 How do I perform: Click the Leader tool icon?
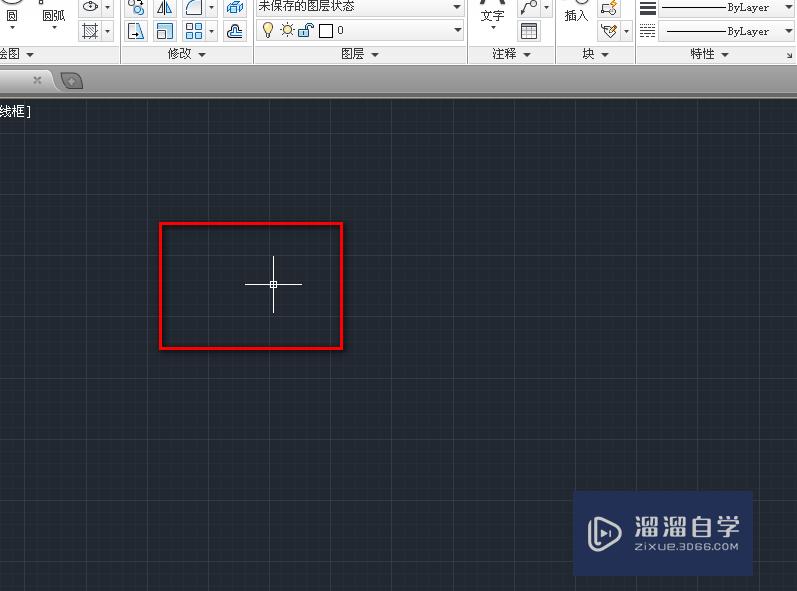pos(529,7)
